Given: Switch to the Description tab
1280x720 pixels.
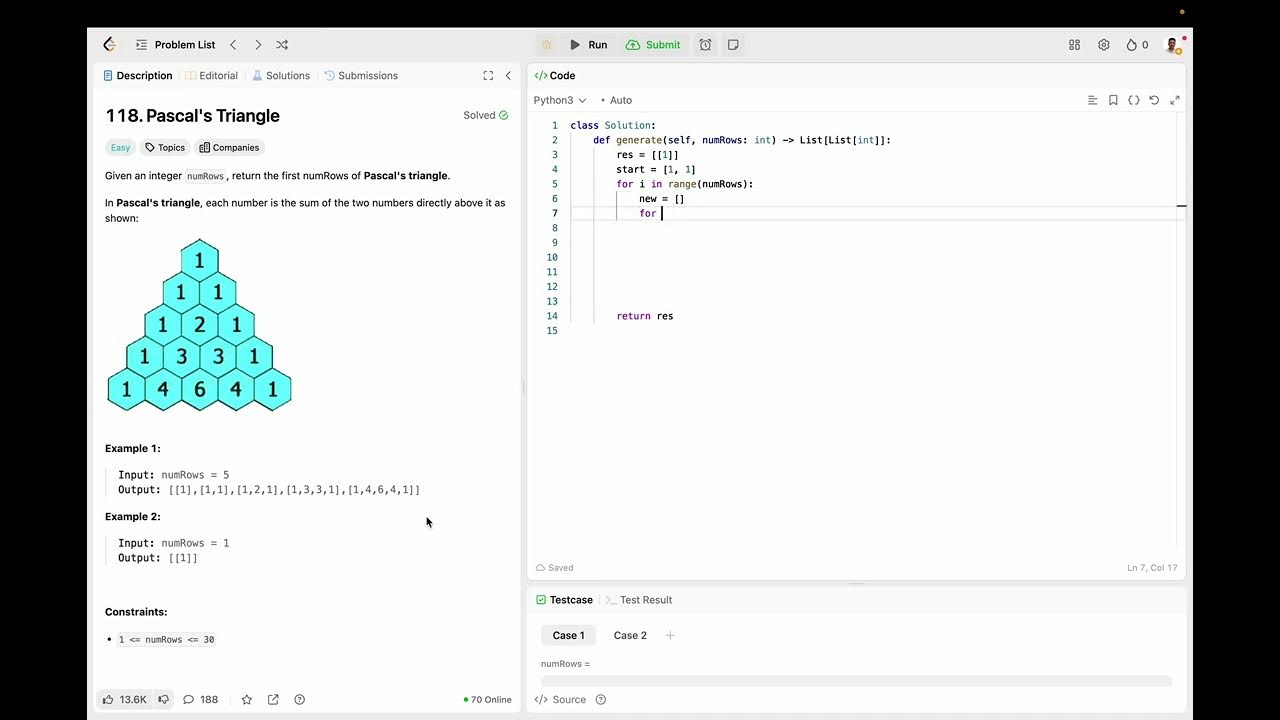Looking at the screenshot, I should [138, 76].
